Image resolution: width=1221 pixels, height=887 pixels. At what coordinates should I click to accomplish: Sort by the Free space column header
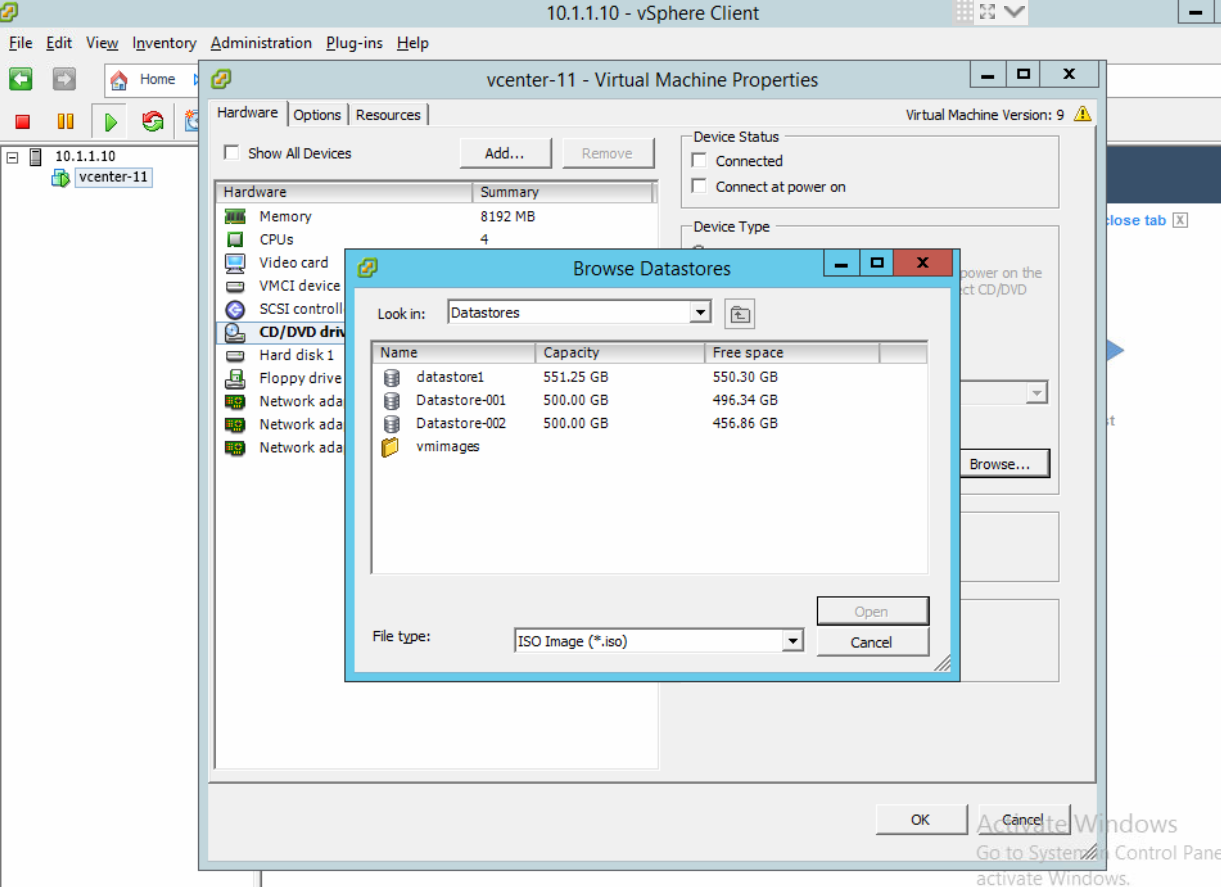pyautogui.click(x=792, y=353)
